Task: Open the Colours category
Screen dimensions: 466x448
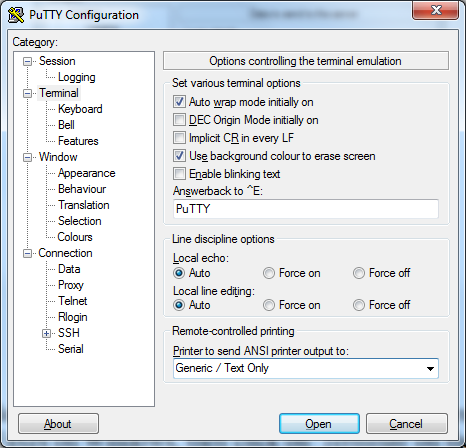Action: (x=75, y=237)
